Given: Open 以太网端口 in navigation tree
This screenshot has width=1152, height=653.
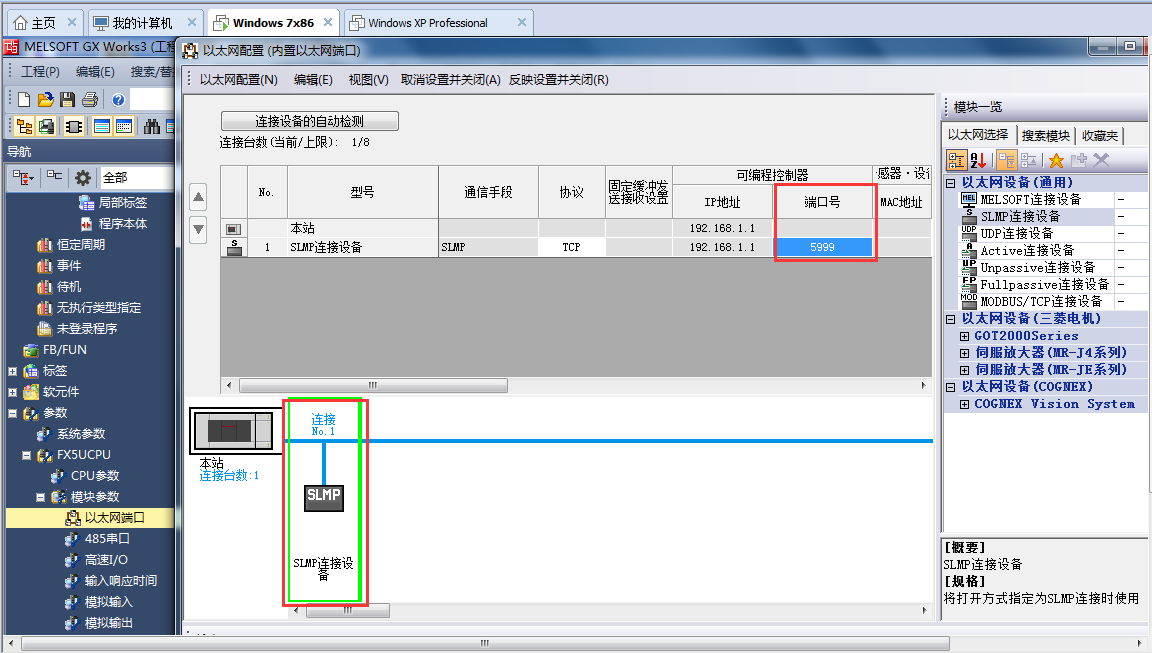Looking at the screenshot, I should (114, 518).
